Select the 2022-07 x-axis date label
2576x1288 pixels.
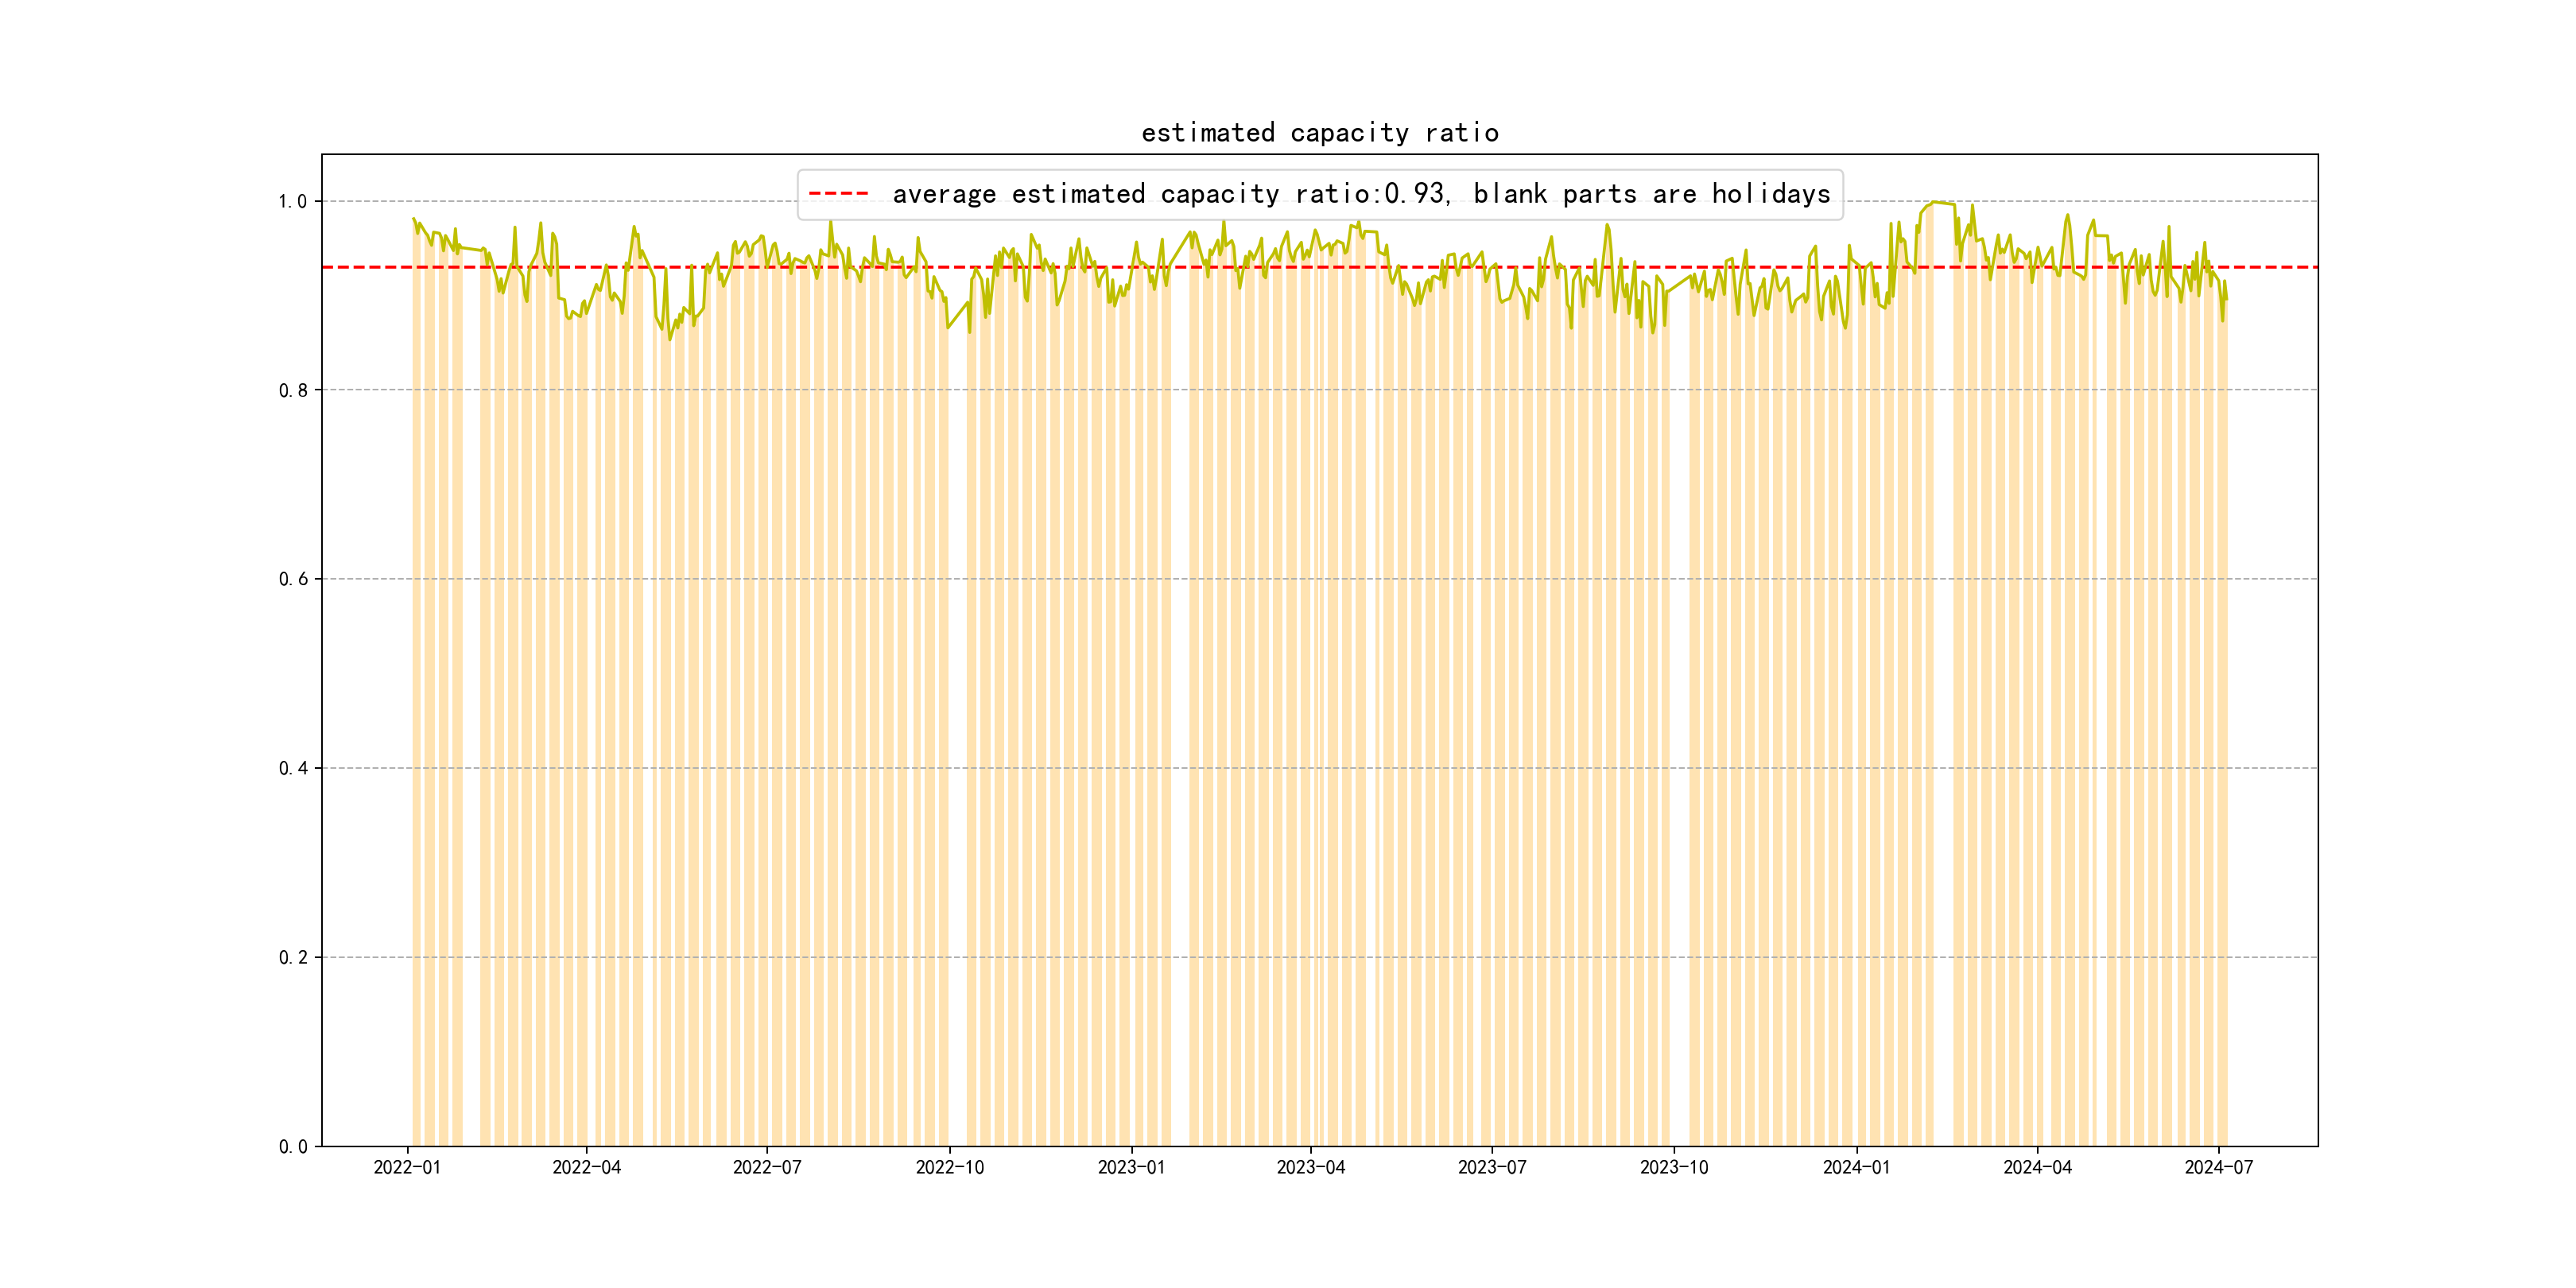point(767,1168)
